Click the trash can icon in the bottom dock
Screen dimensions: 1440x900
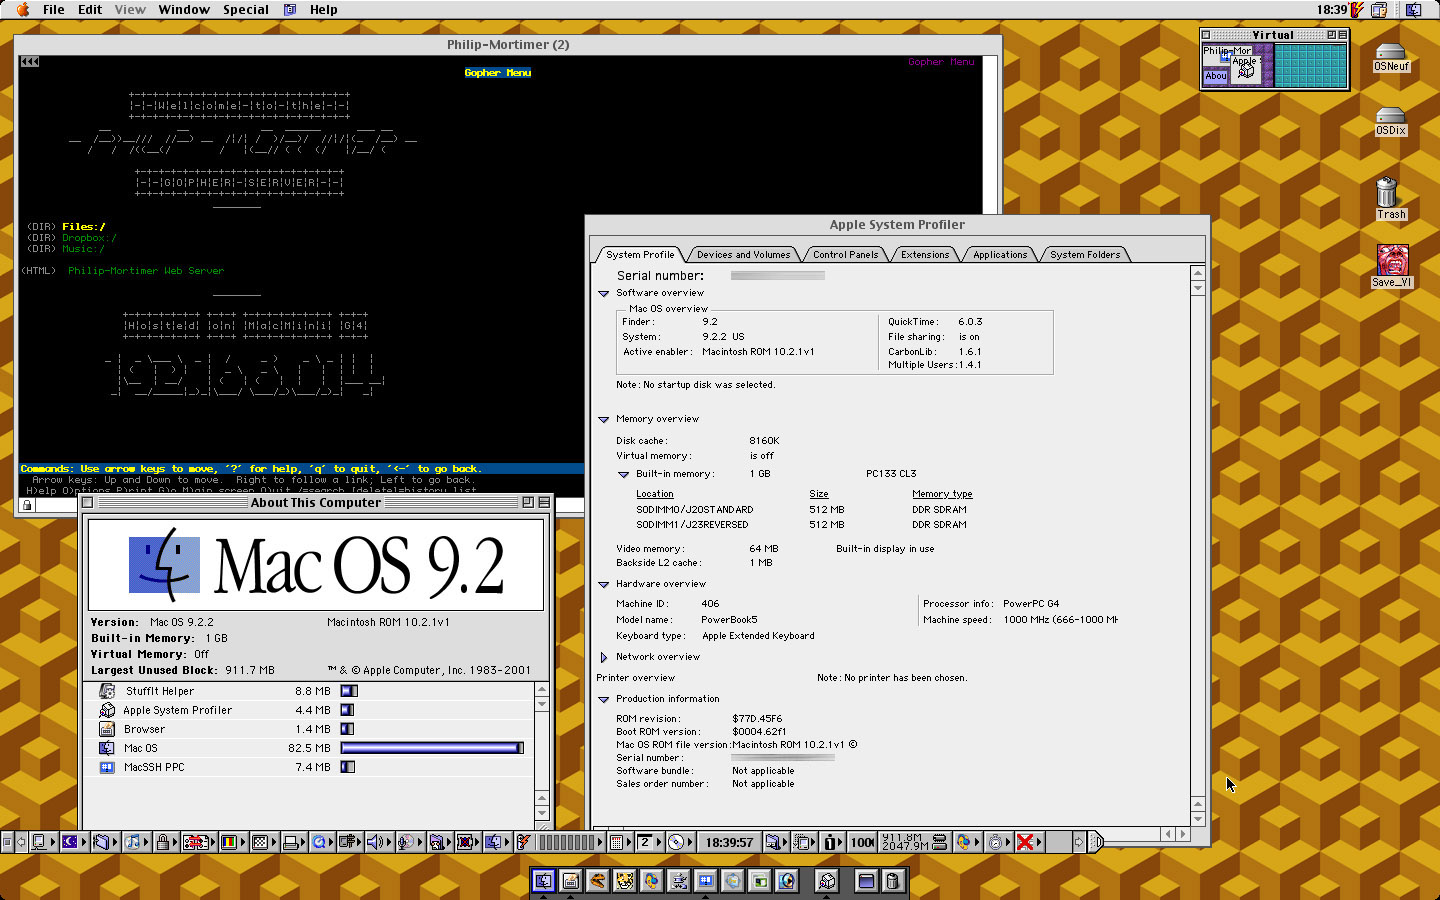(892, 880)
